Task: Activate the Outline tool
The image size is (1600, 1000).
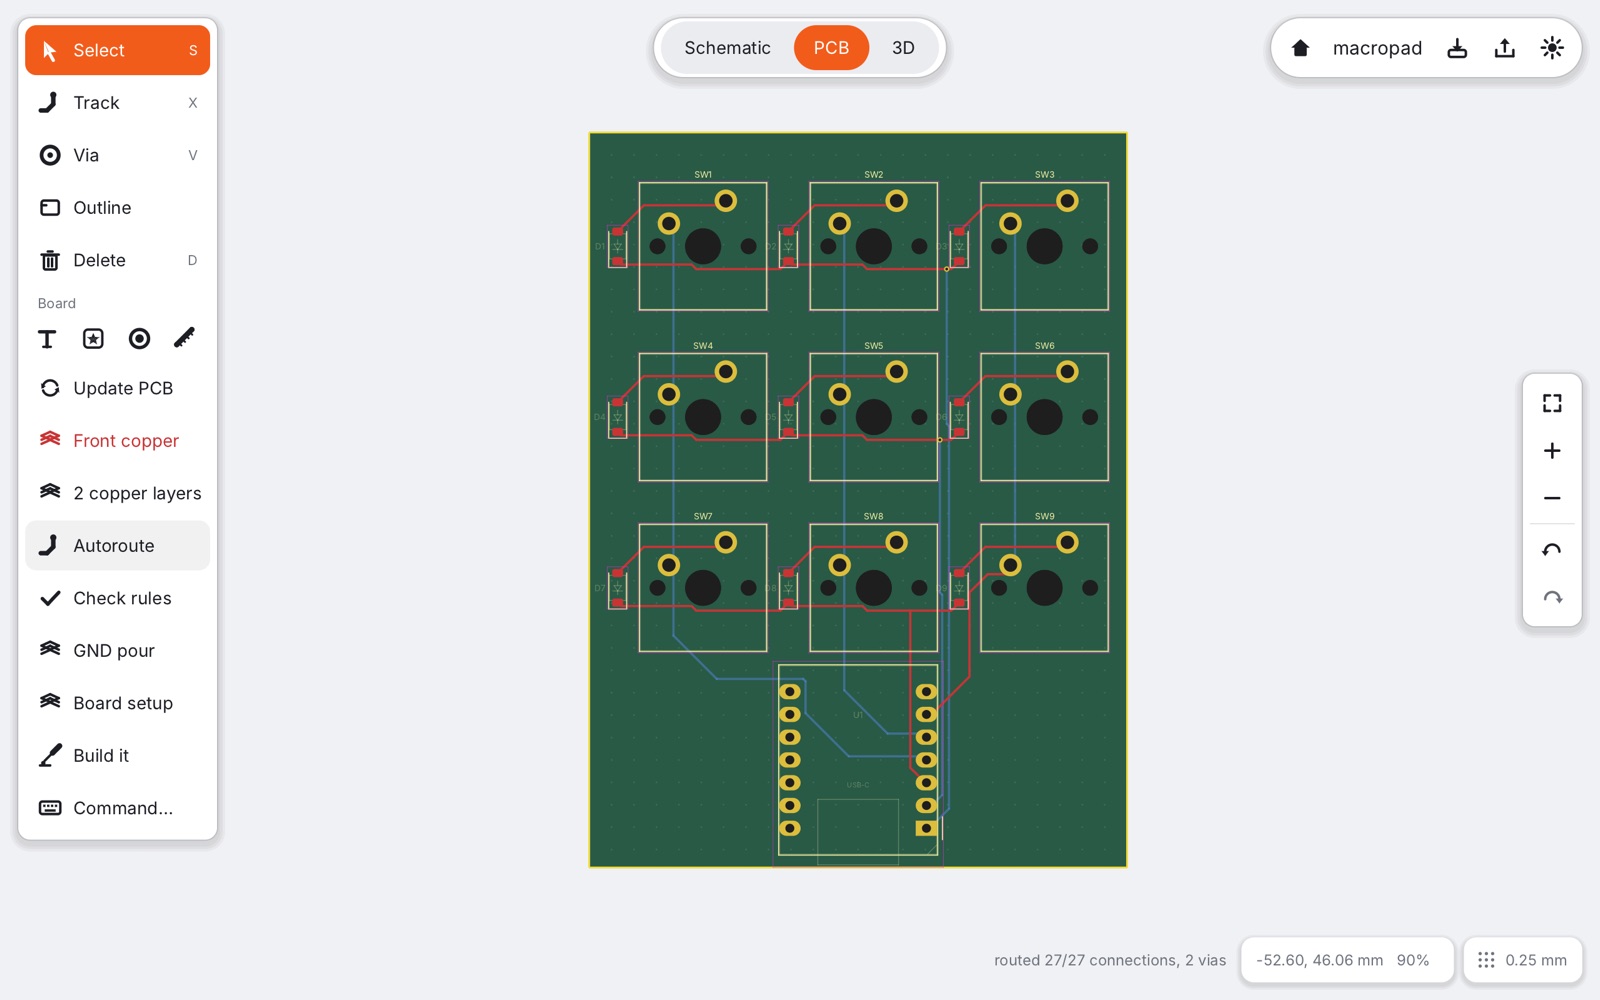Action: [117, 208]
